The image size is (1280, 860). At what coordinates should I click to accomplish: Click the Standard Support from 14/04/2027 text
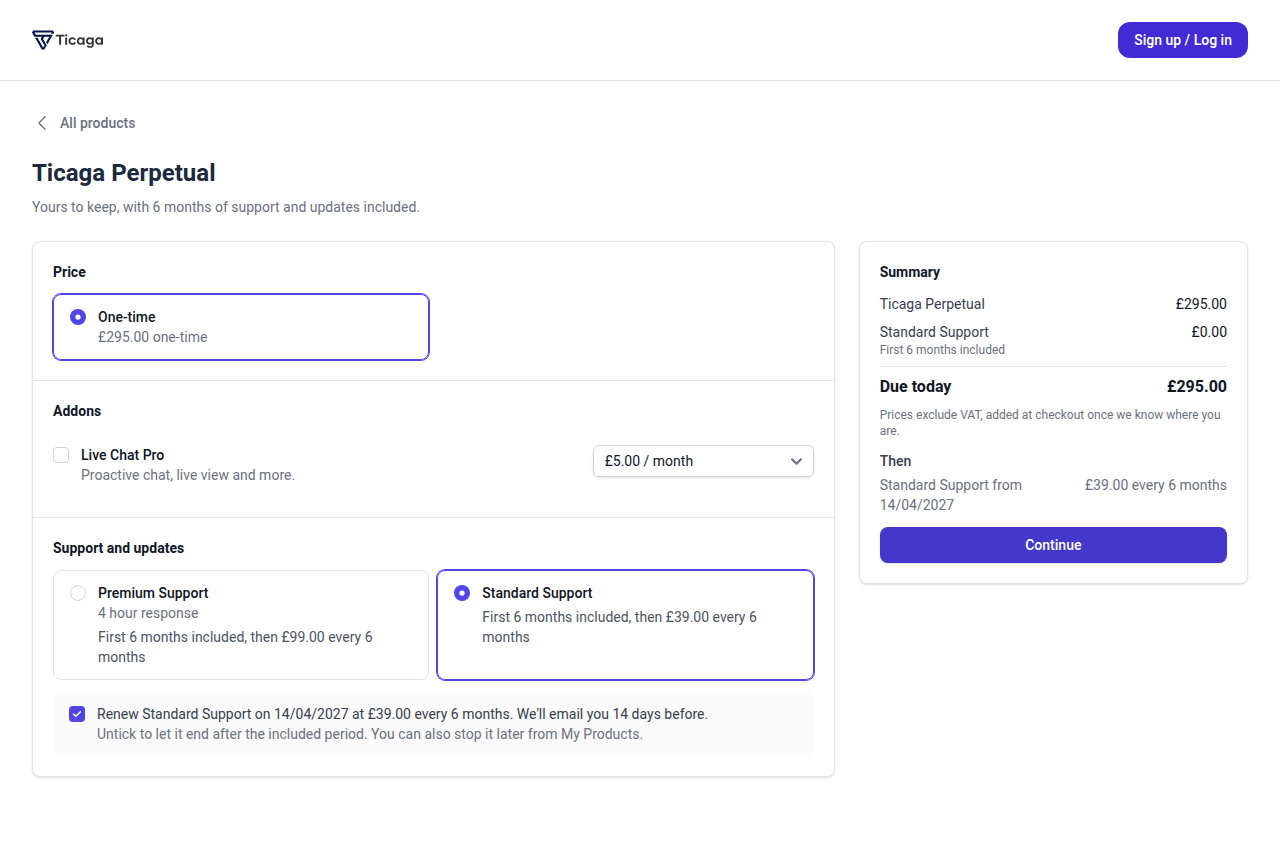pyautogui.click(x=951, y=495)
